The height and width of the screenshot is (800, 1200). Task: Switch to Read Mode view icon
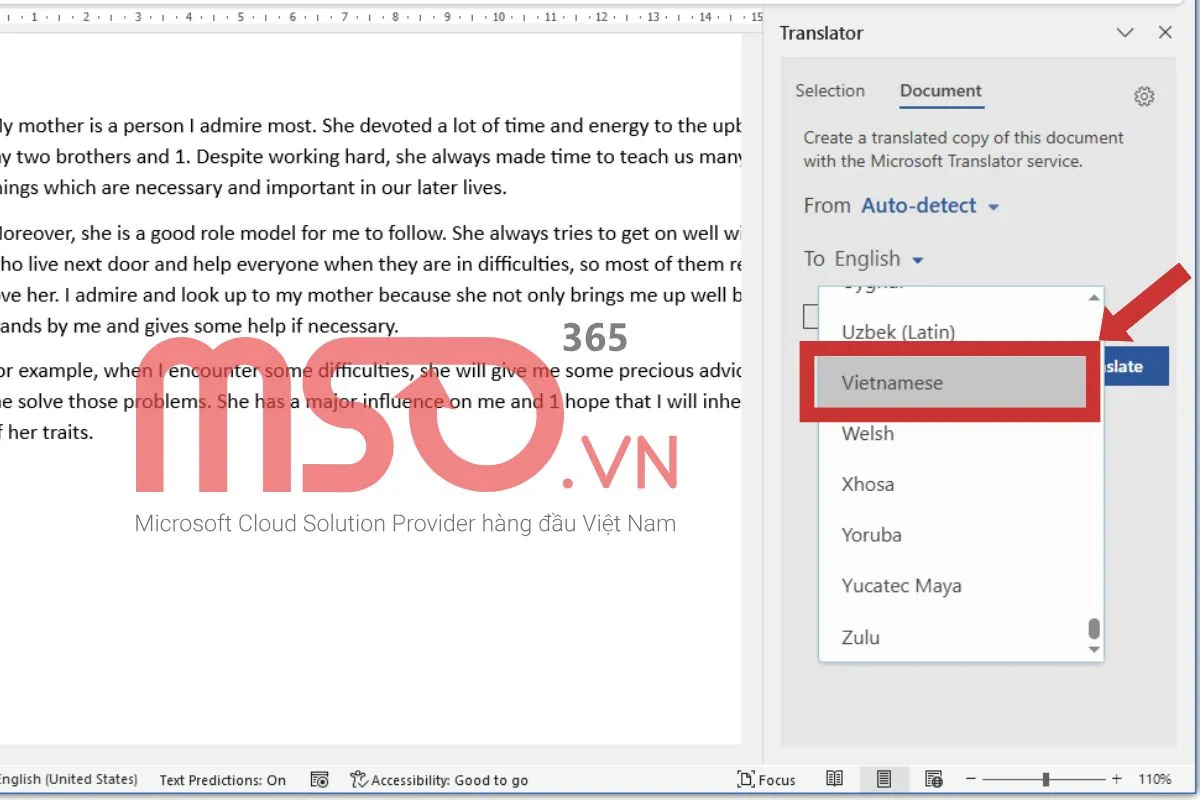834,780
